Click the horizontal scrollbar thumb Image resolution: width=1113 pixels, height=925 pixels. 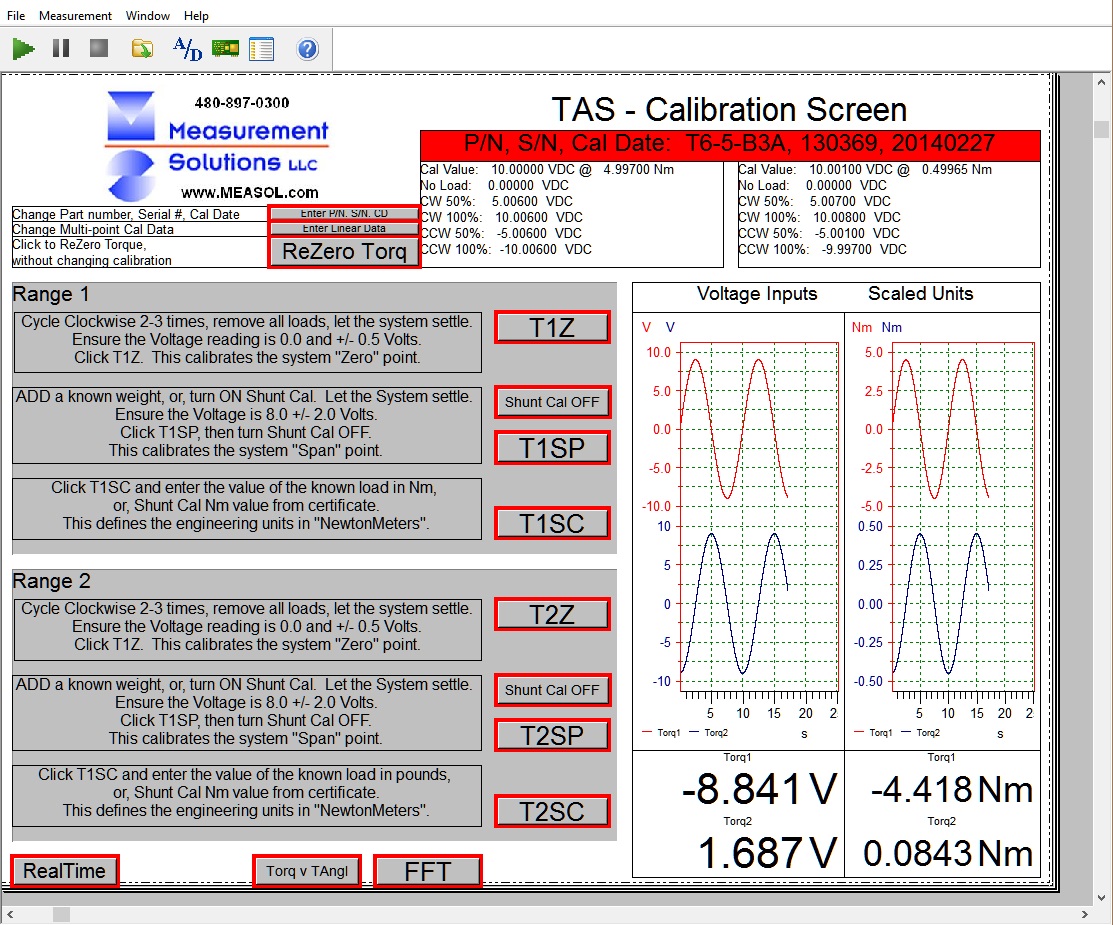pyautogui.click(x=62, y=914)
